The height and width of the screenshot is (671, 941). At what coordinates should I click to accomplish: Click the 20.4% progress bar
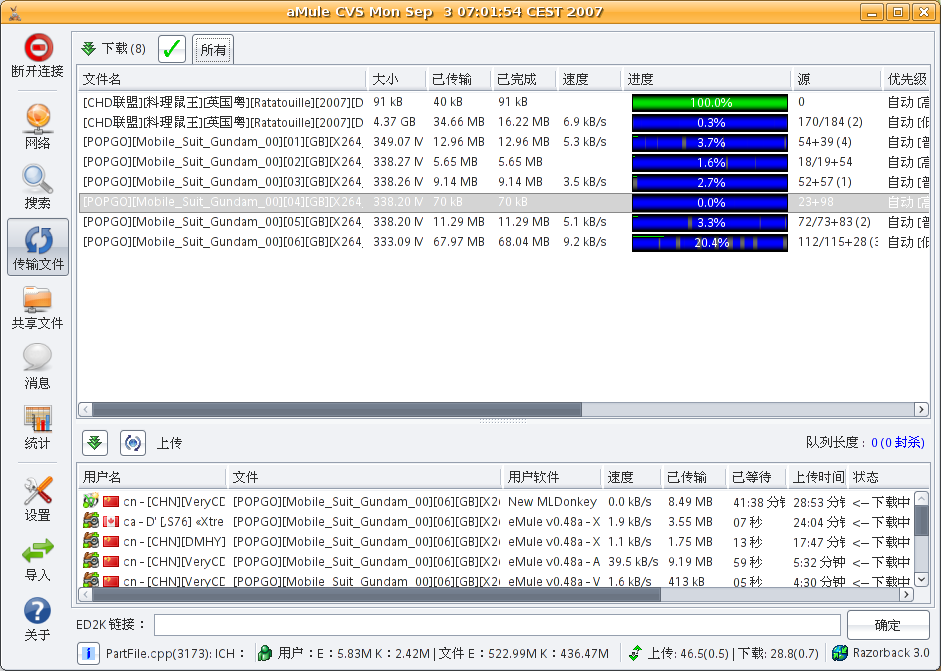(x=710, y=242)
